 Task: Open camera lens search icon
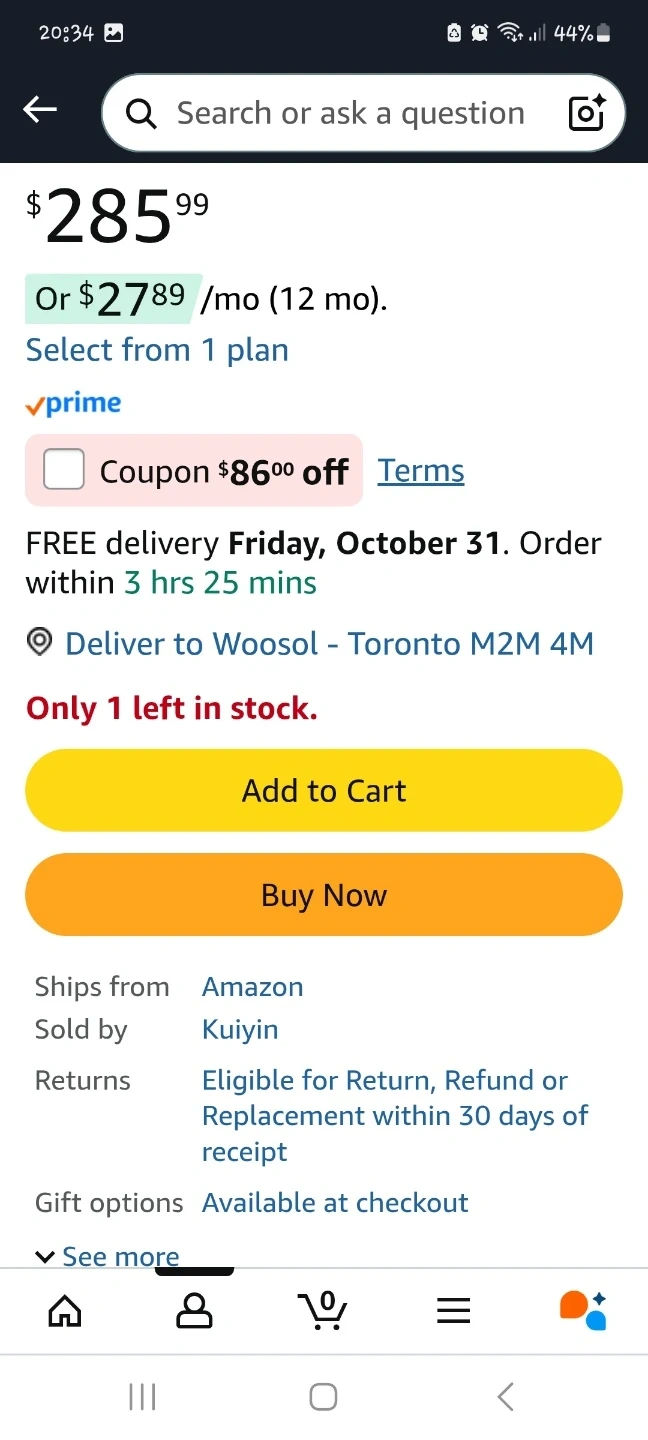[x=587, y=113]
